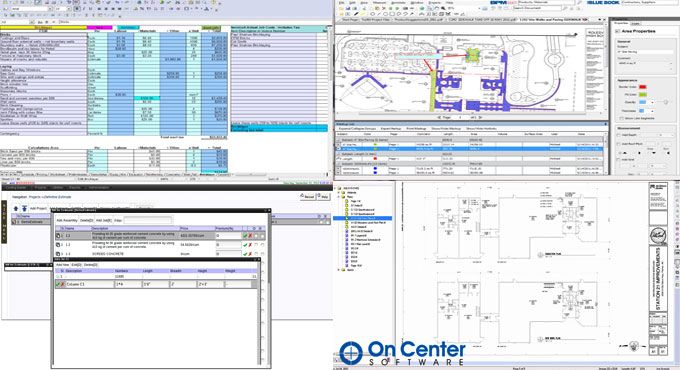Toggle the Show Line Segments checkbox
This screenshot has height=370, width=680.
pos(622,118)
